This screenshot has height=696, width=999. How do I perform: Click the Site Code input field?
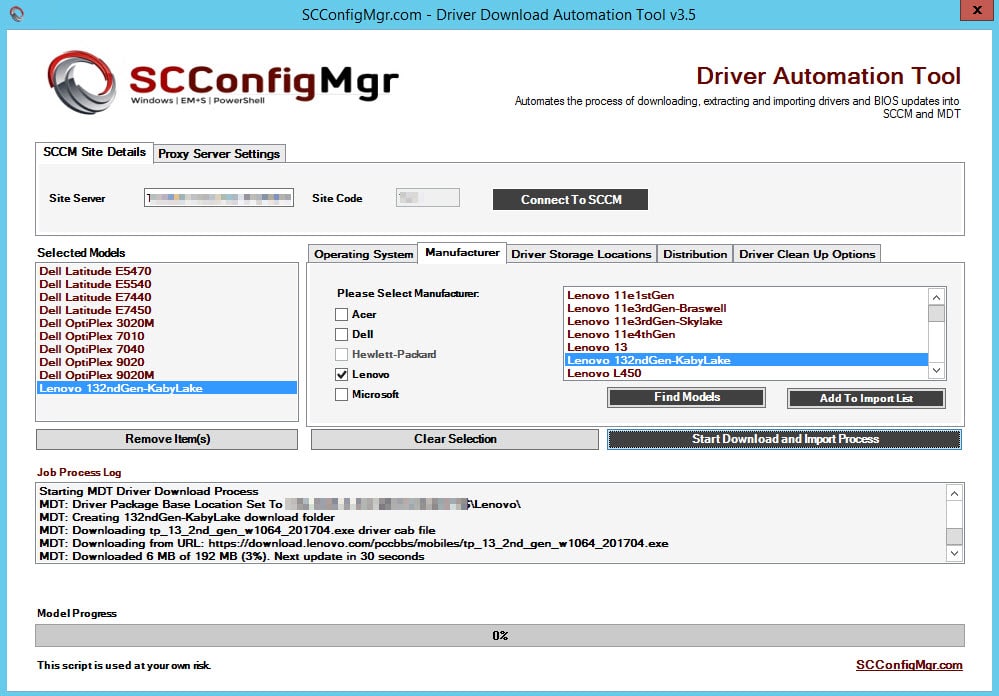point(428,198)
